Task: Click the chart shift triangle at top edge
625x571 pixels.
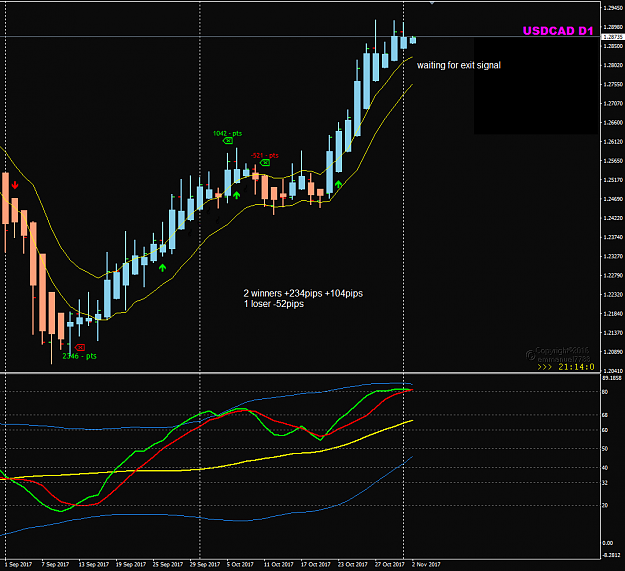Action: (432, 3)
